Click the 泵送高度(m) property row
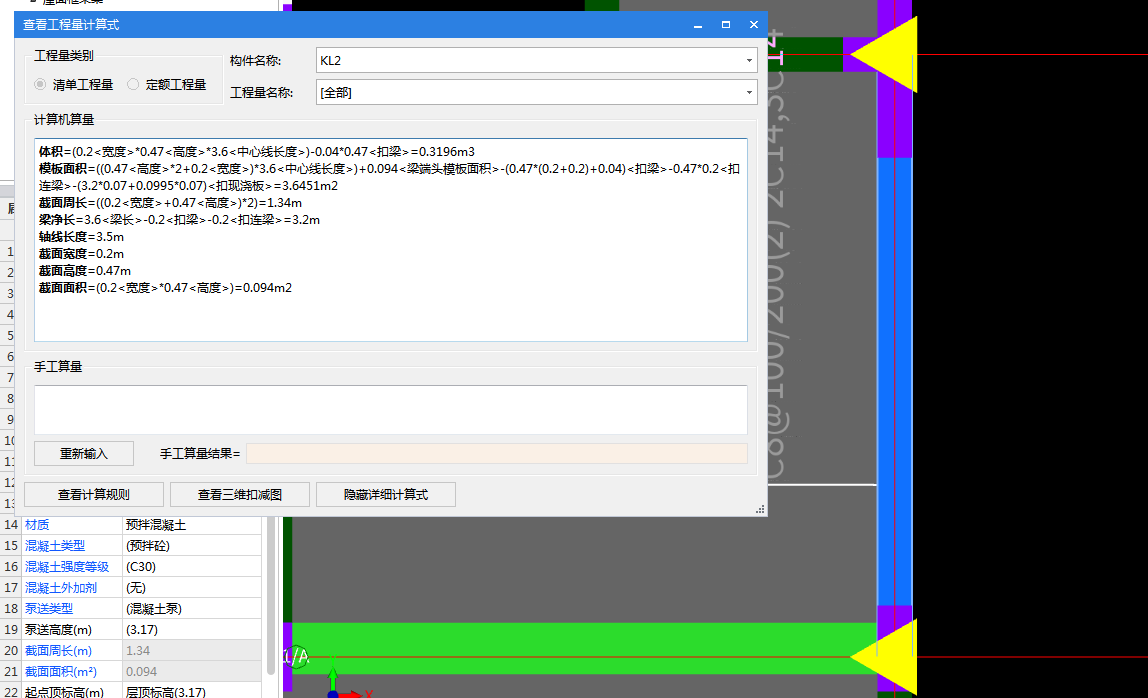 point(132,629)
